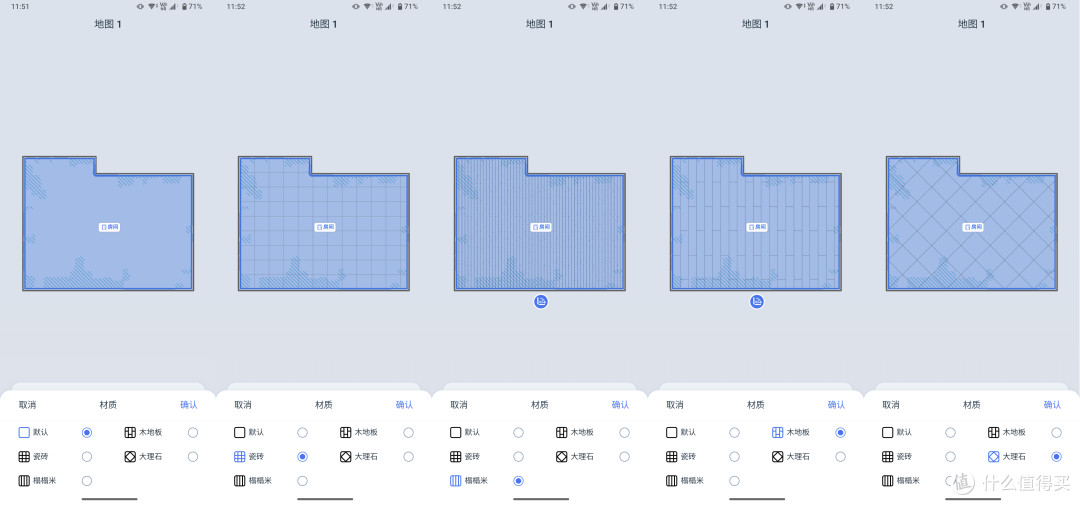1080x505 pixels.
Task: Tap the 地图 1 title above the diamond-pattern map
Action: [x=971, y=24]
